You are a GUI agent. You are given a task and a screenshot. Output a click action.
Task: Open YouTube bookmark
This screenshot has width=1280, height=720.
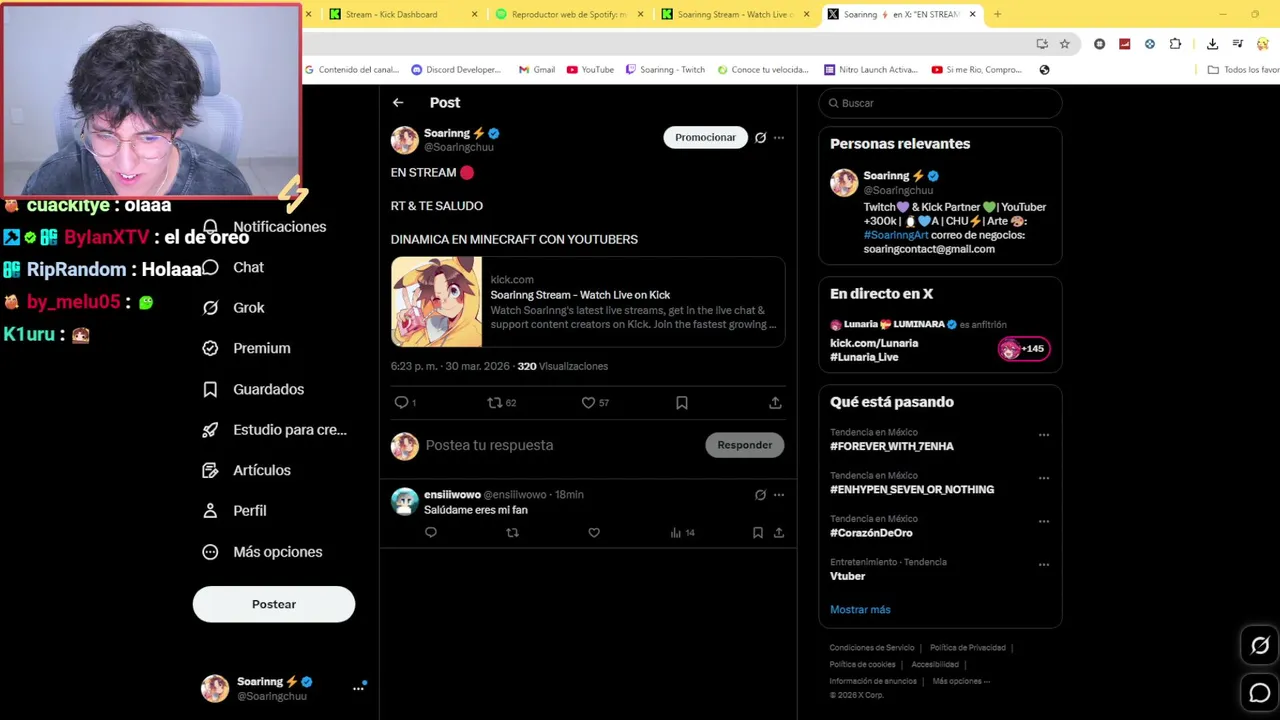click(590, 70)
